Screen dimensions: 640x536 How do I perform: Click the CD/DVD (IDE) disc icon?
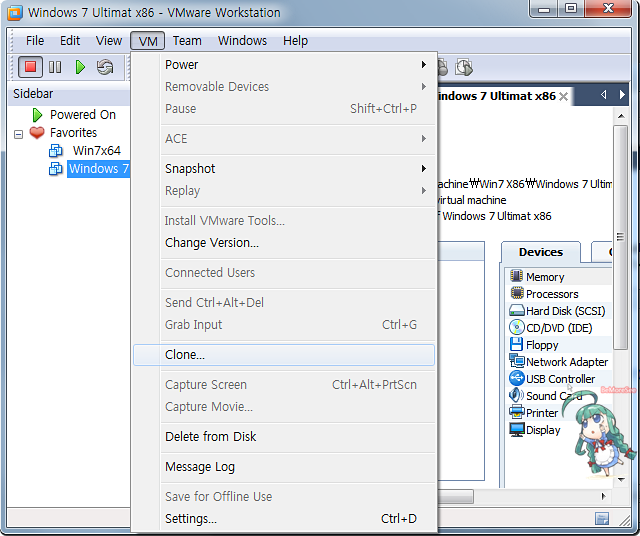pos(517,327)
